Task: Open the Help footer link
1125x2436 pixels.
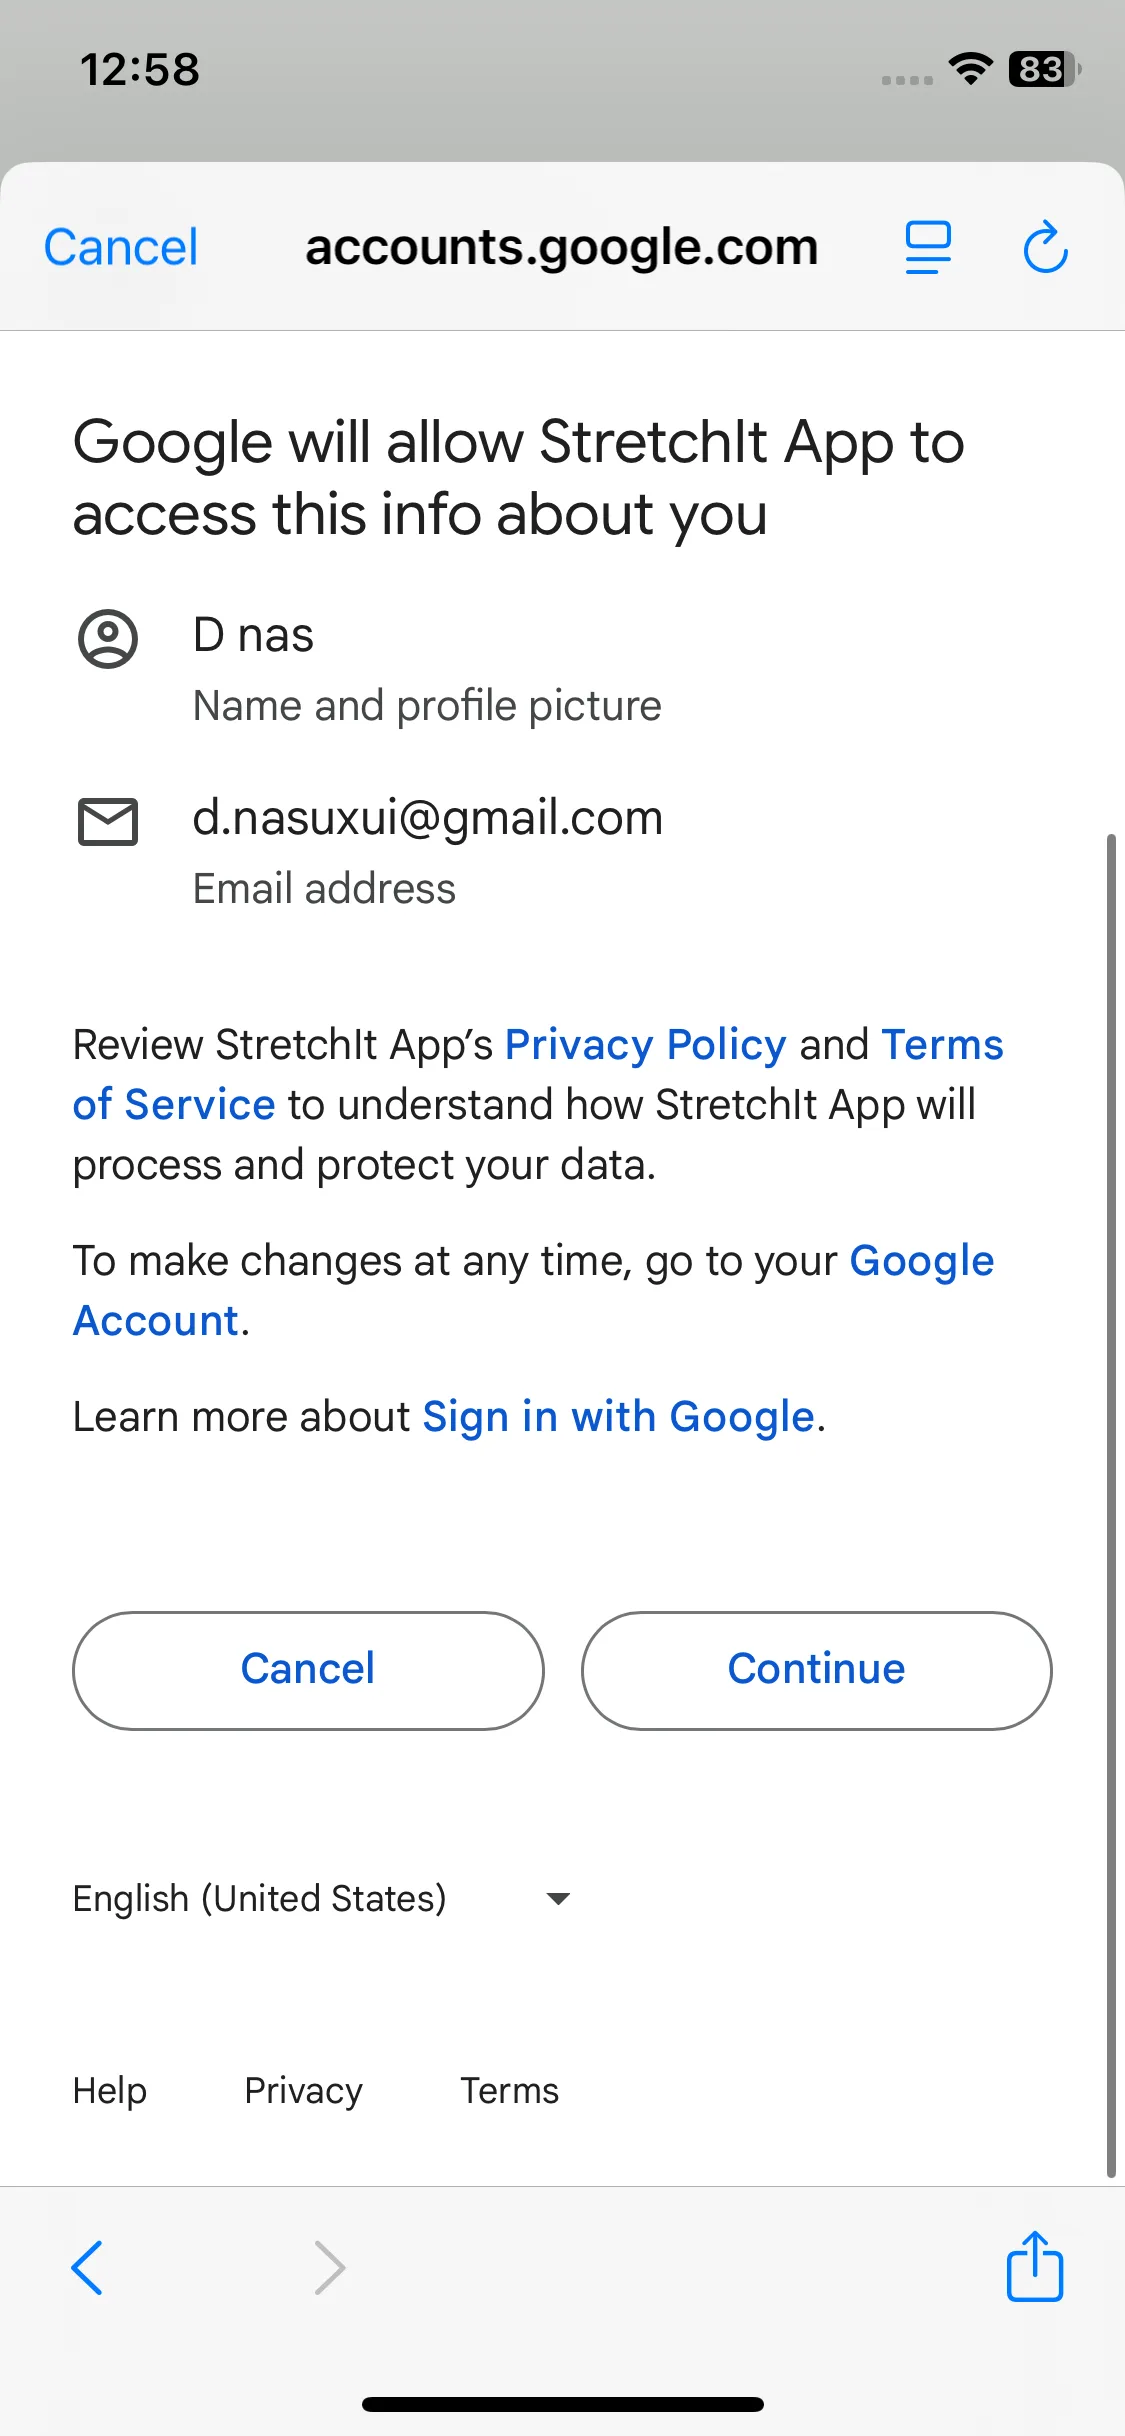Action: point(110,2091)
